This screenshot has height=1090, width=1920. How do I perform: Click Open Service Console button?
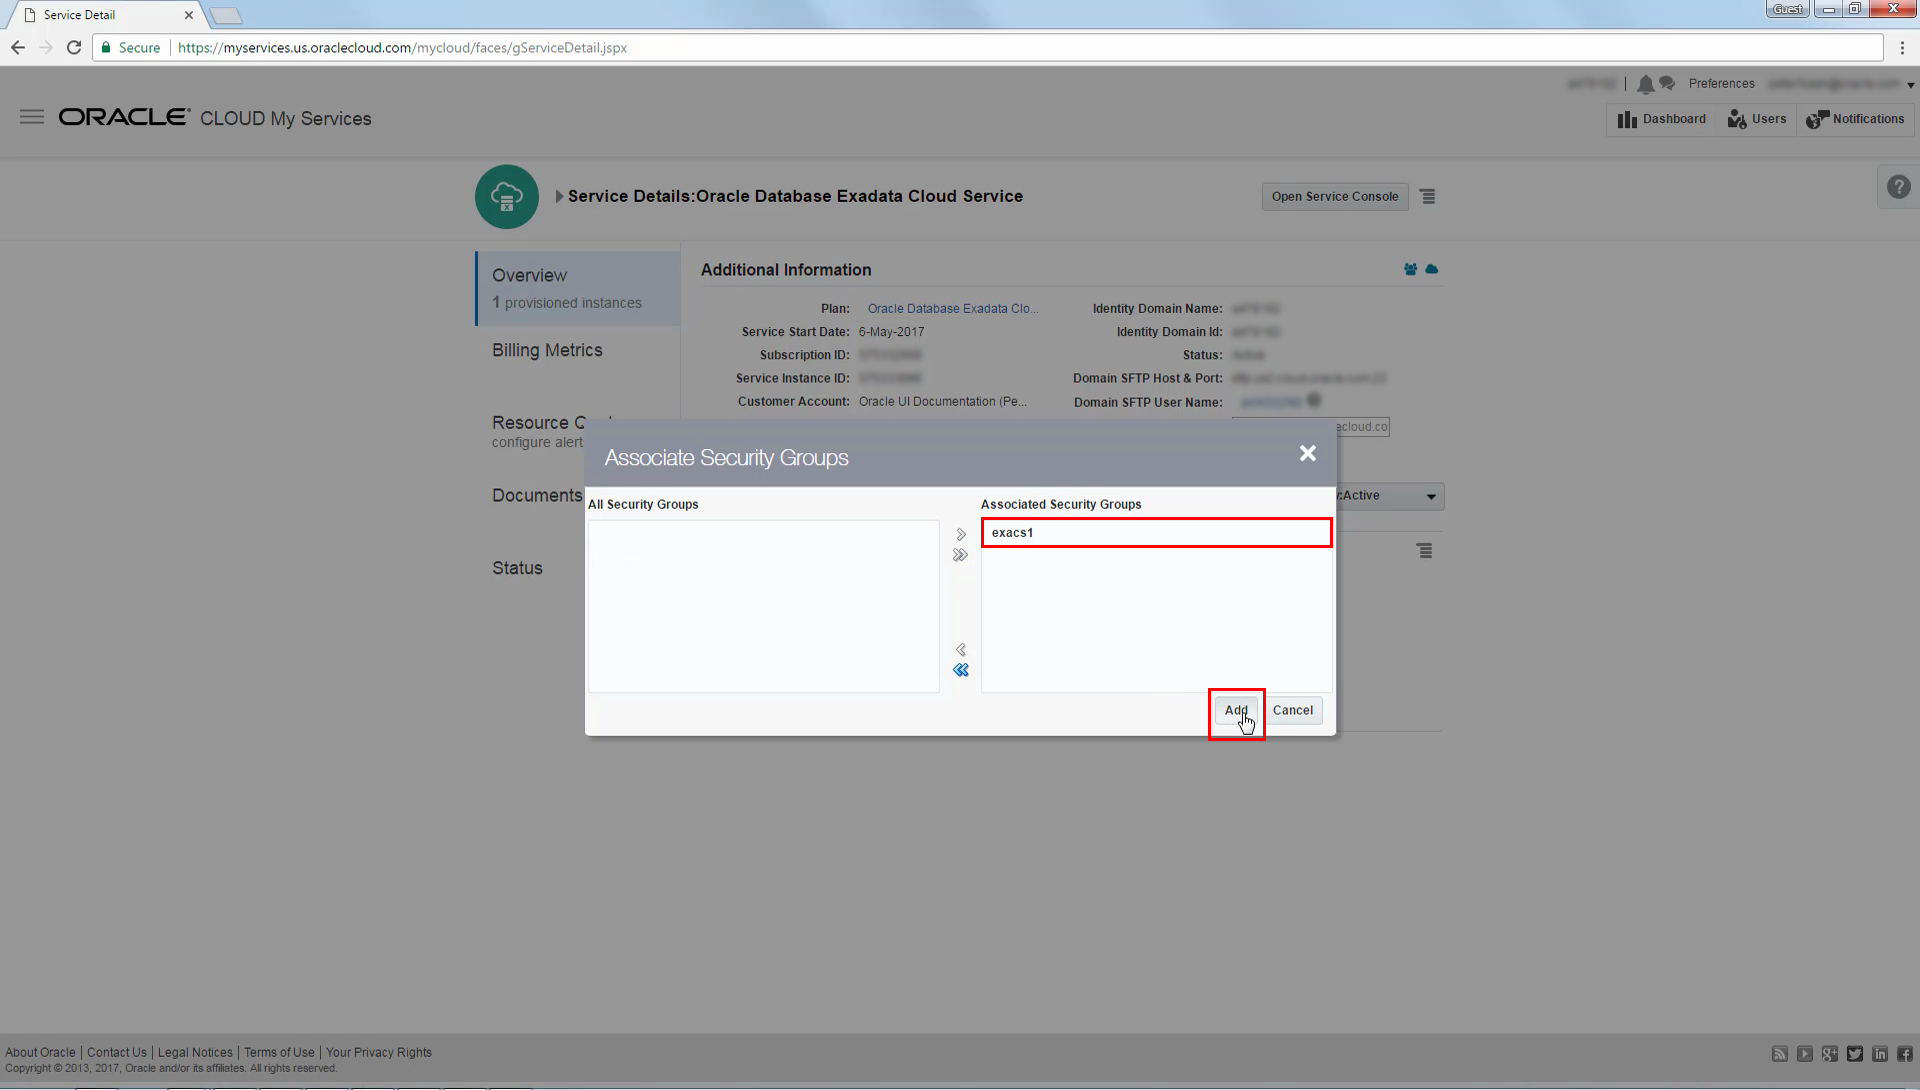tap(1335, 197)
